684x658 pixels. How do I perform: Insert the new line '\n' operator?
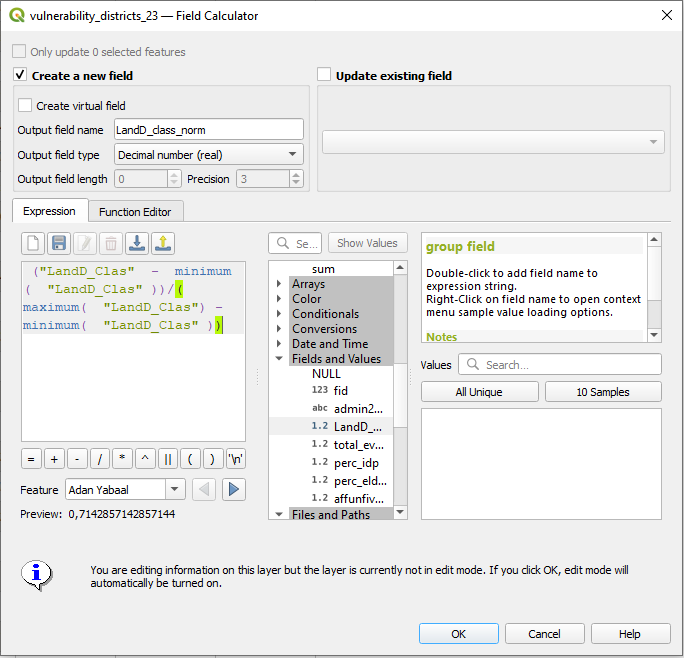236,459
